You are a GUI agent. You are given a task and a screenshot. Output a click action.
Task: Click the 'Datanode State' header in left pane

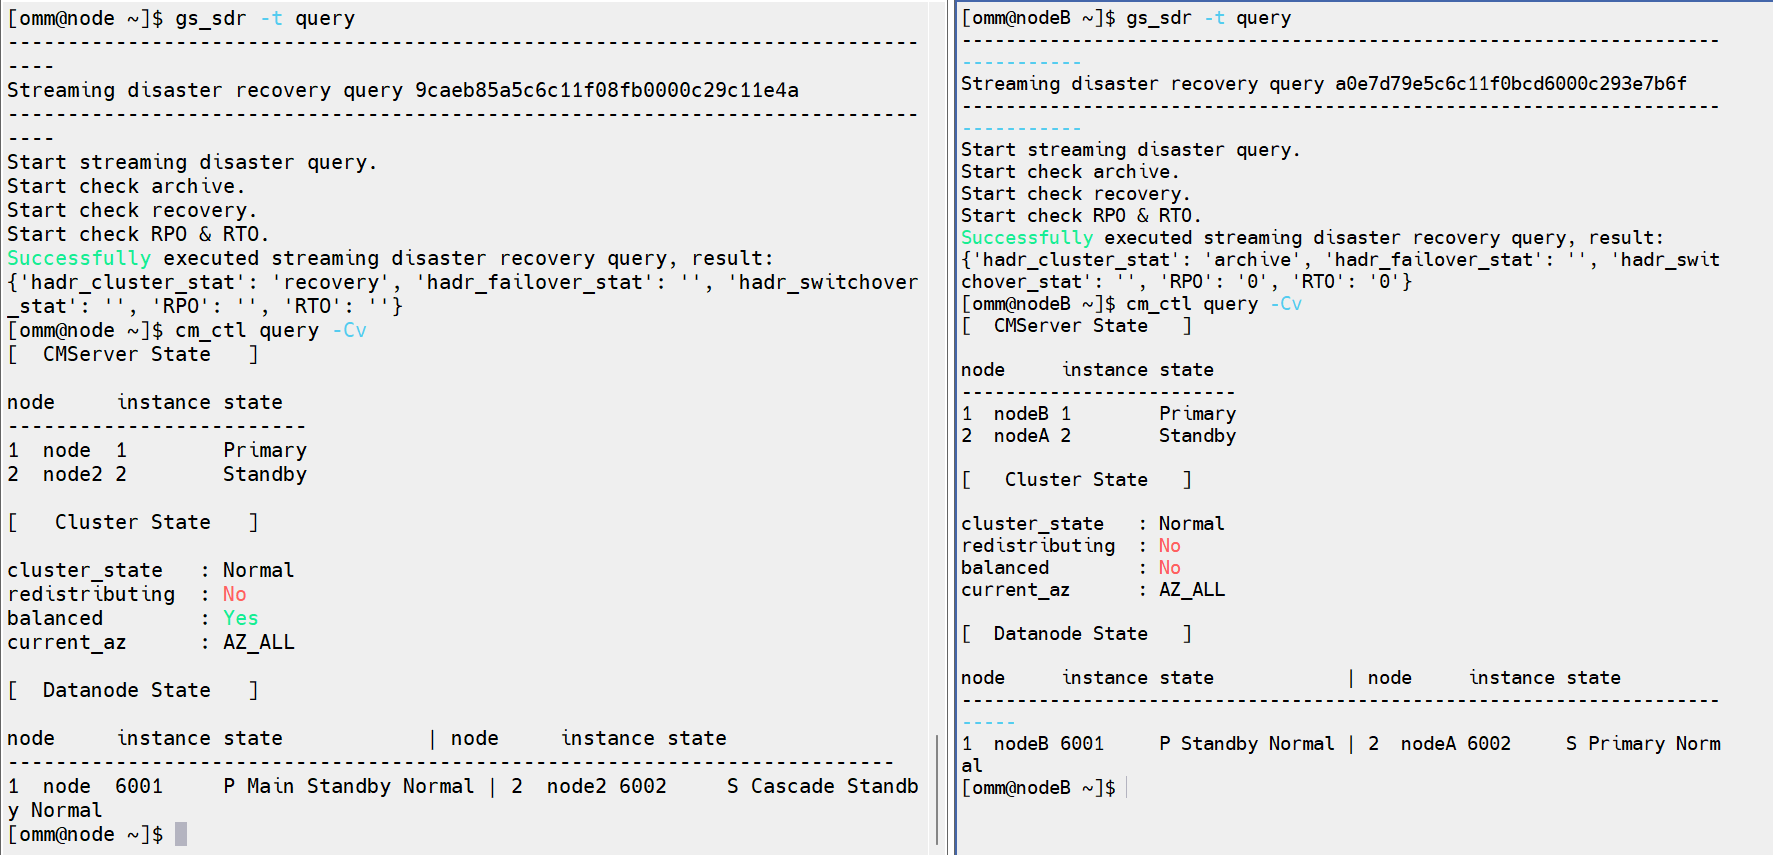126,690
